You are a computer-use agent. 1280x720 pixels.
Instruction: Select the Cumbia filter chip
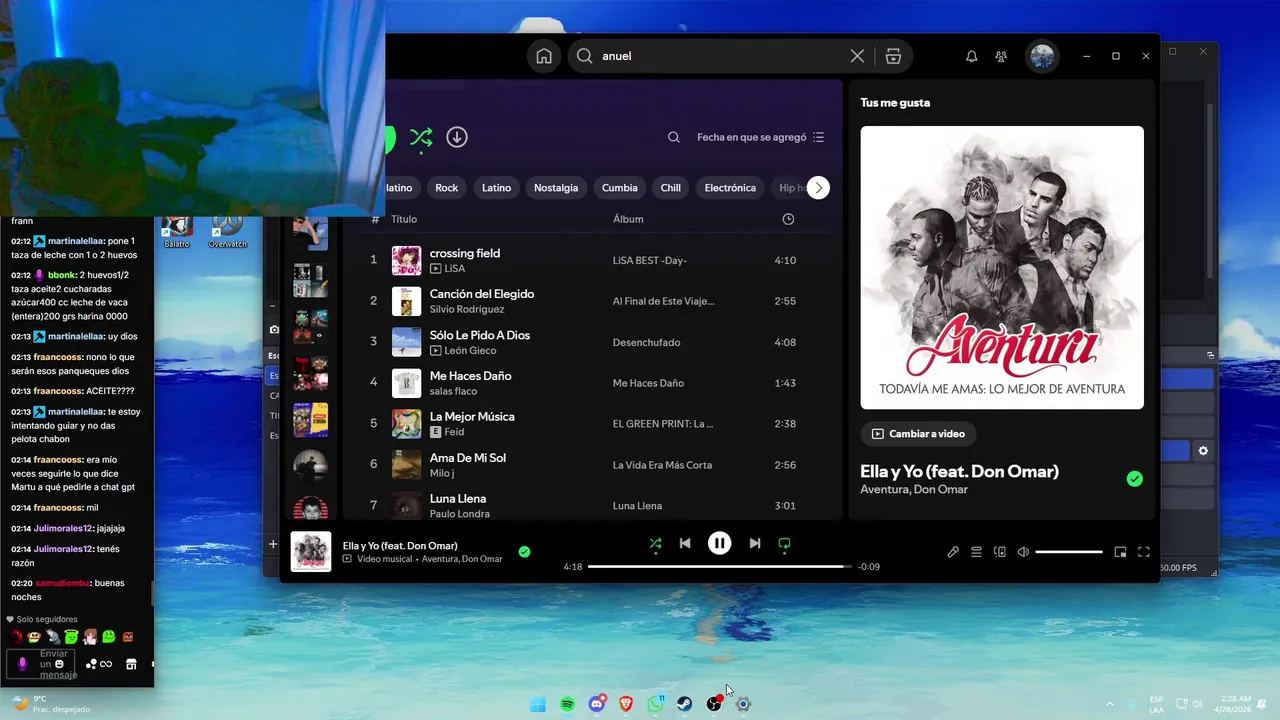pyautogui.click(x=620, y=188)
